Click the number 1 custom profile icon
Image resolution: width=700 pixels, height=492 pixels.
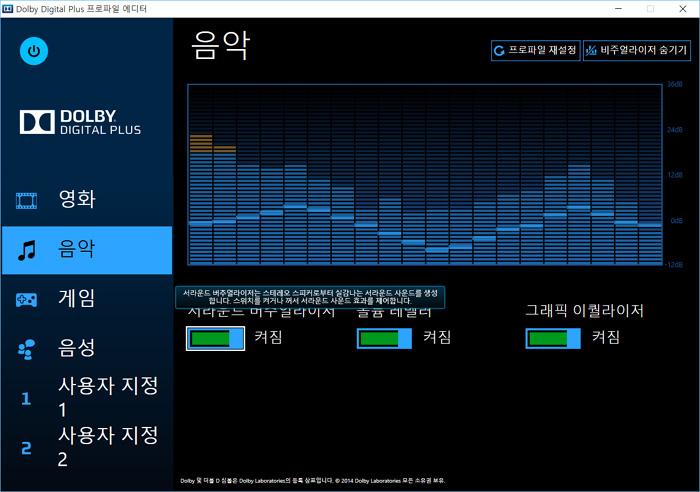[x=26, y=398]
